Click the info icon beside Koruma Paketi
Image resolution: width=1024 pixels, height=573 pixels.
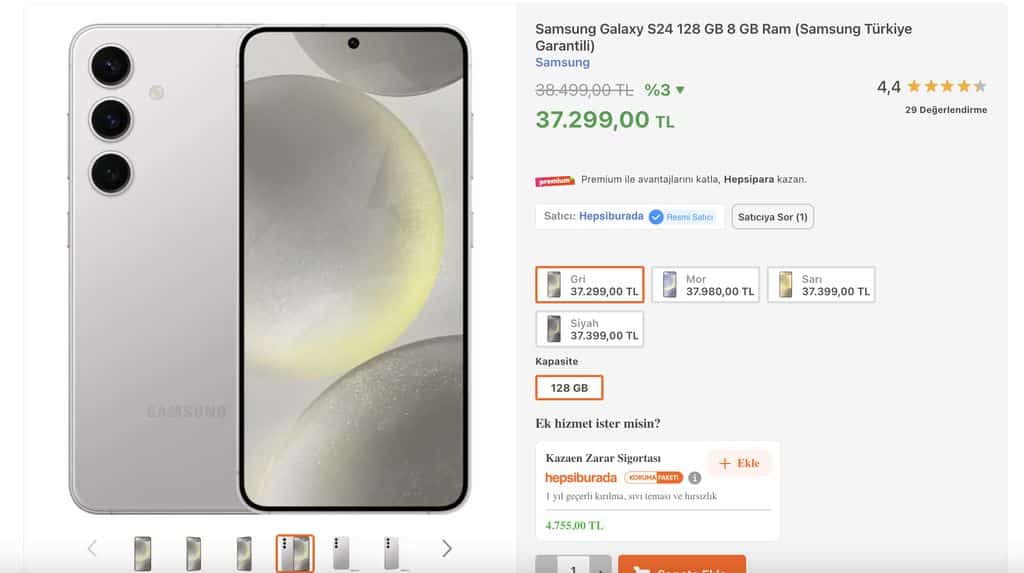[695, 478]
